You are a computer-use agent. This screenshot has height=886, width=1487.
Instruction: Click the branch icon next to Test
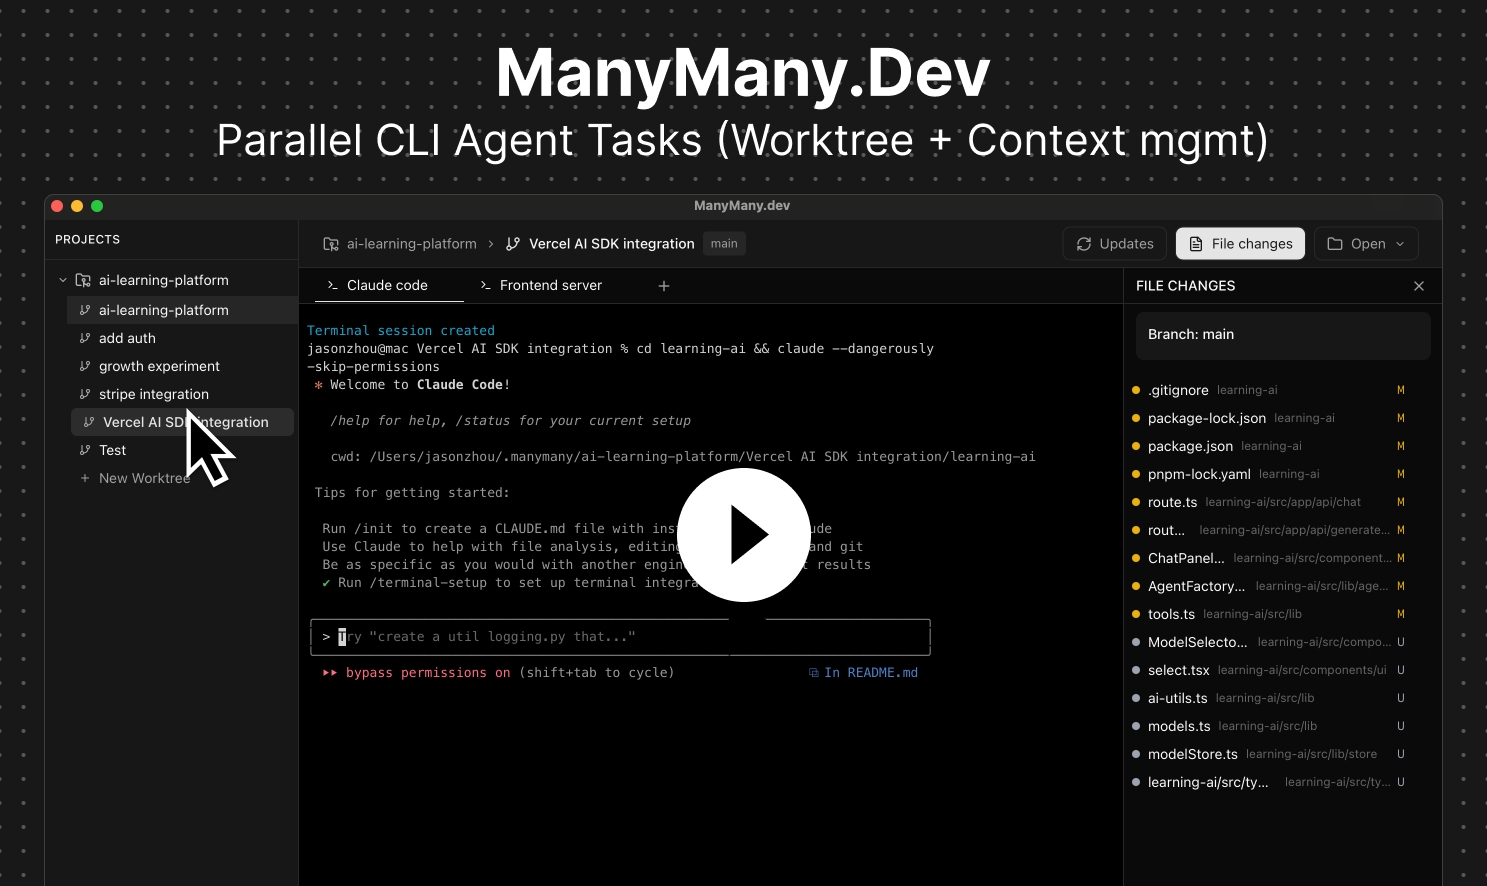tap(85, 450)
